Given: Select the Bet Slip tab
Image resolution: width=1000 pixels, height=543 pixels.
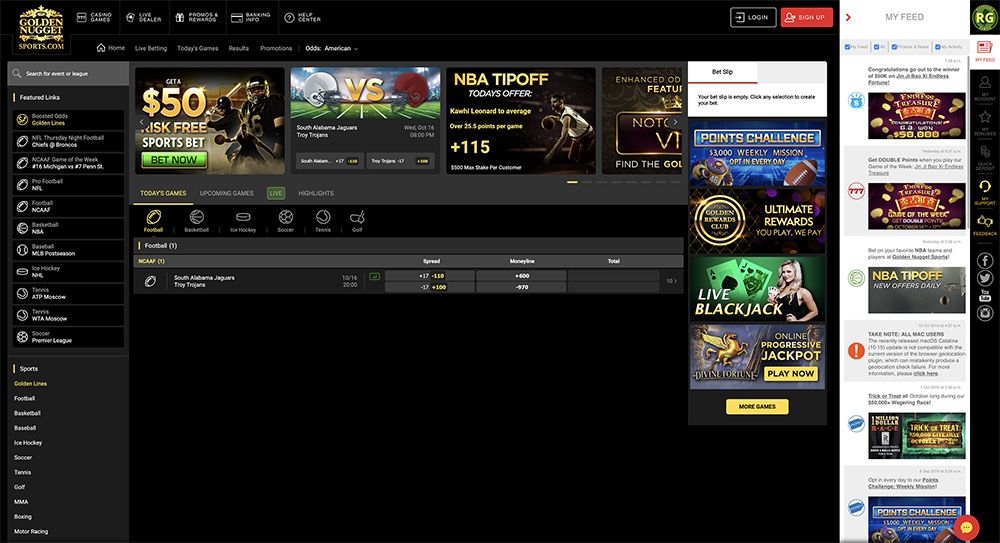Looking at the screenshot, I should pos(723,72).
